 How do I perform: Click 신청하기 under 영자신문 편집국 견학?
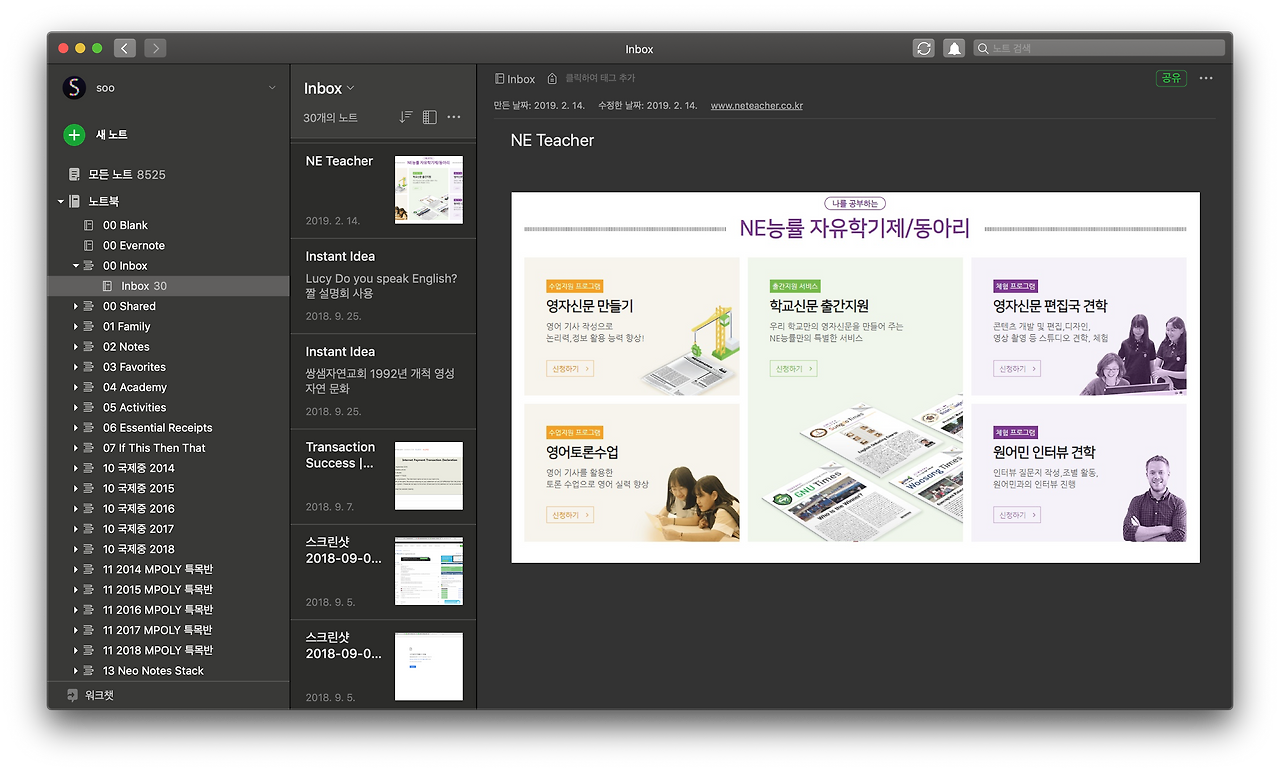(x=1017, y=369)
